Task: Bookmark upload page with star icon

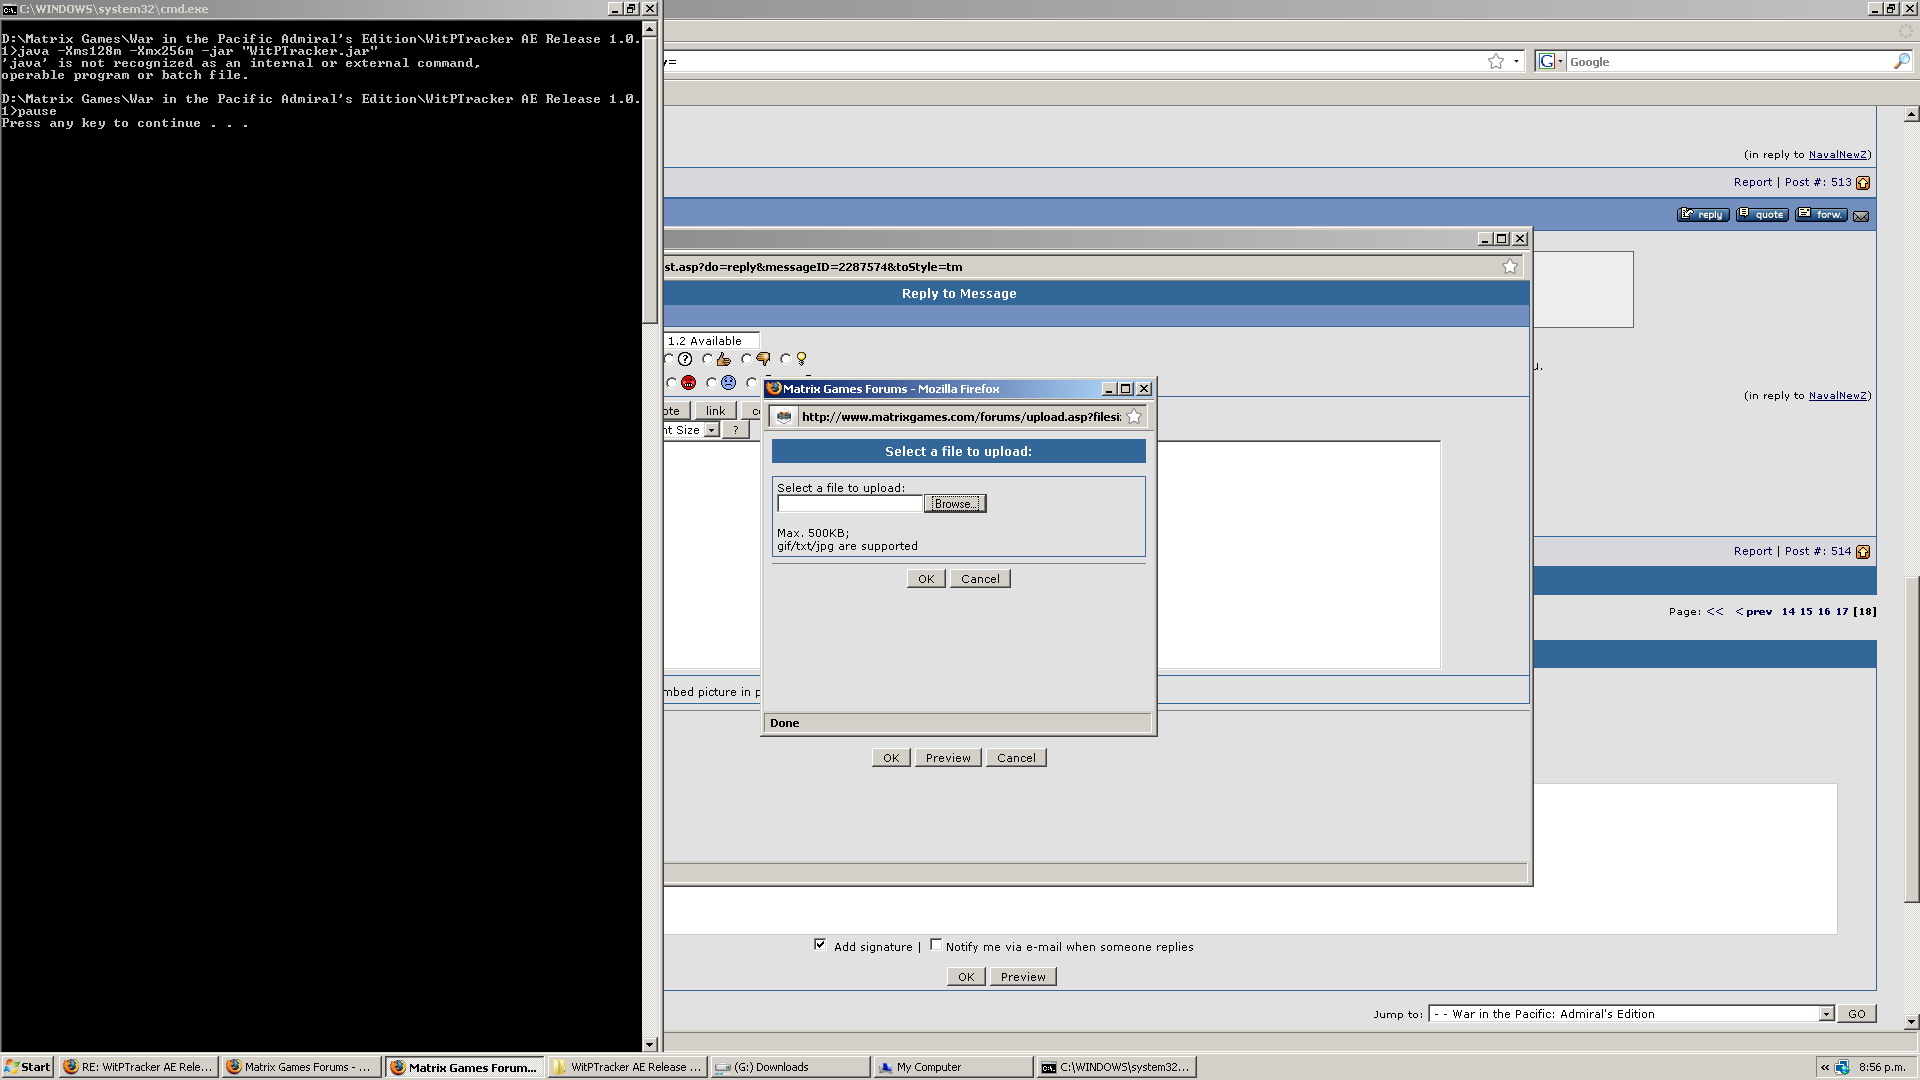Action: 1134,417
